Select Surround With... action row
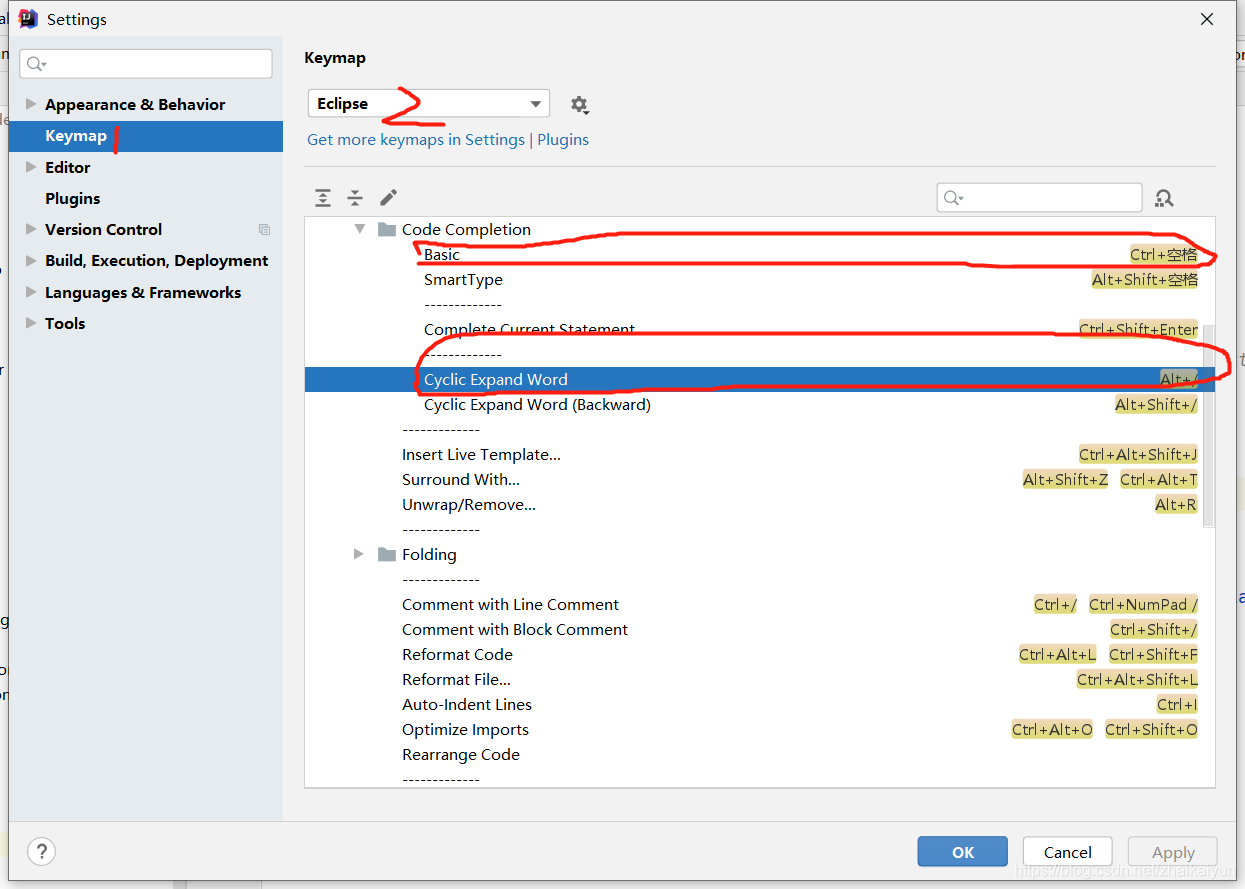This screenshot has width=1245, height=889. (x=760, y=480)
